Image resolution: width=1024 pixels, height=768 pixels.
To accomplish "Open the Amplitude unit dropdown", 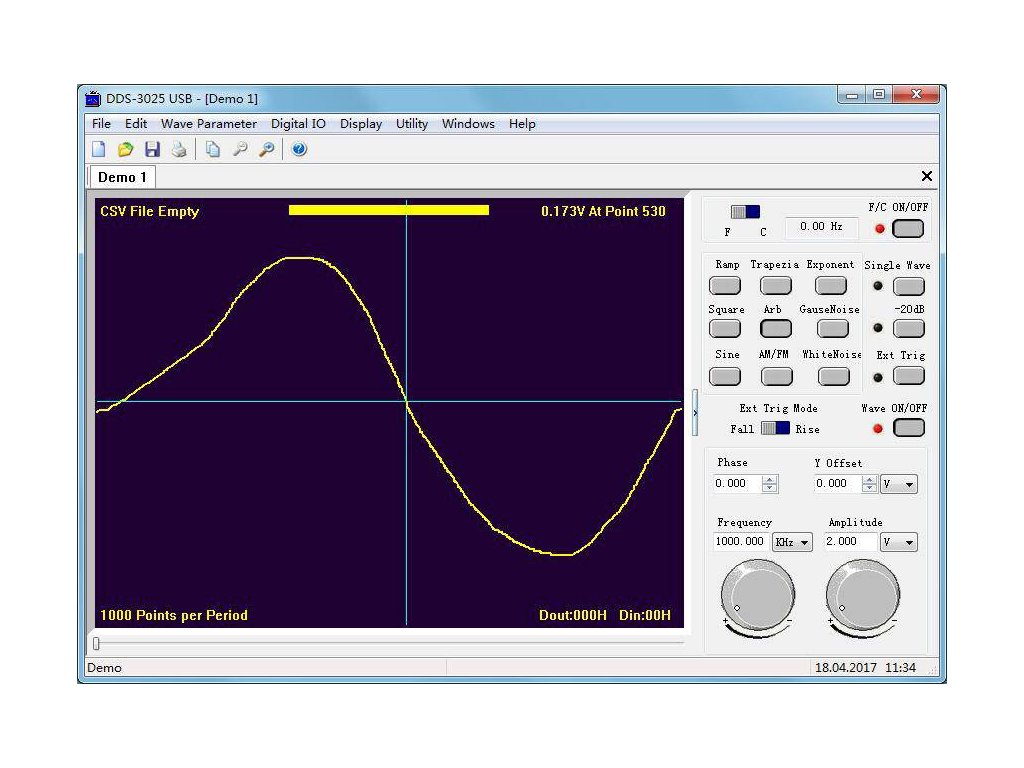I will [x=898, y=542].
